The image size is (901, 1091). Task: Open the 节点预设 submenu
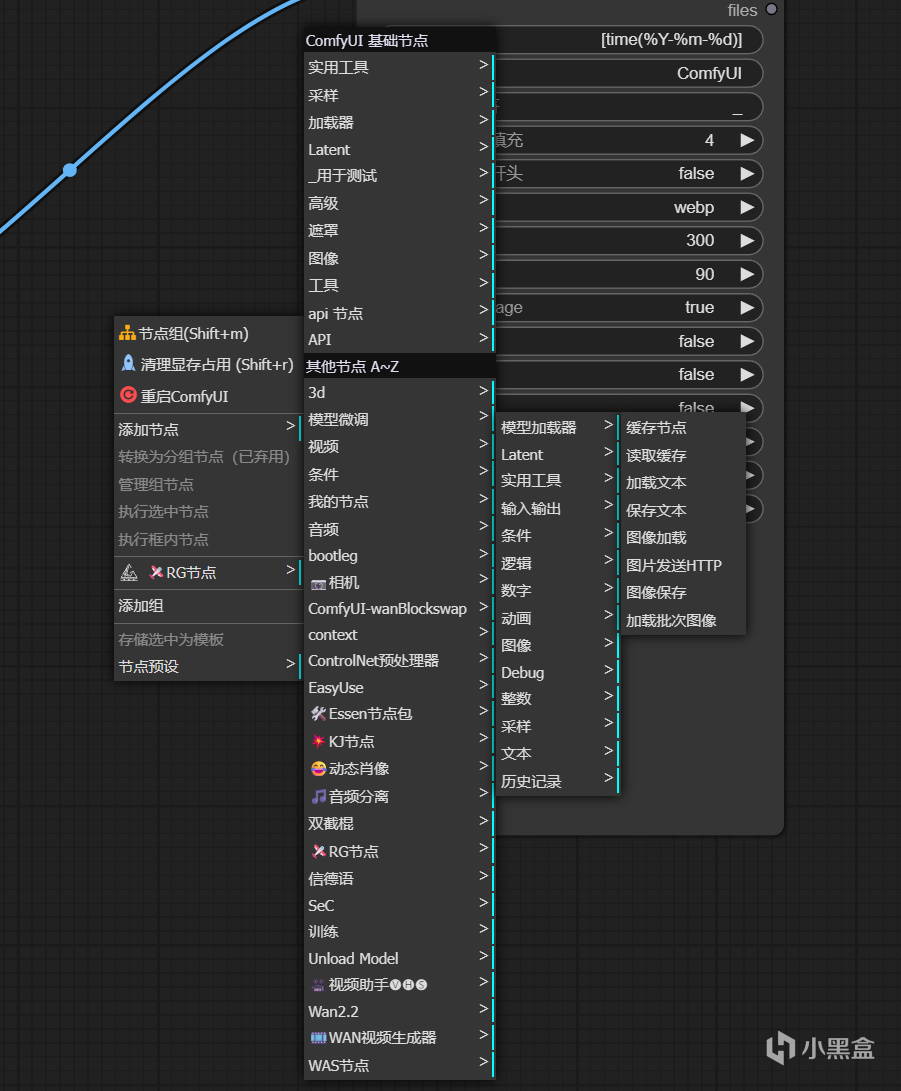207,667
